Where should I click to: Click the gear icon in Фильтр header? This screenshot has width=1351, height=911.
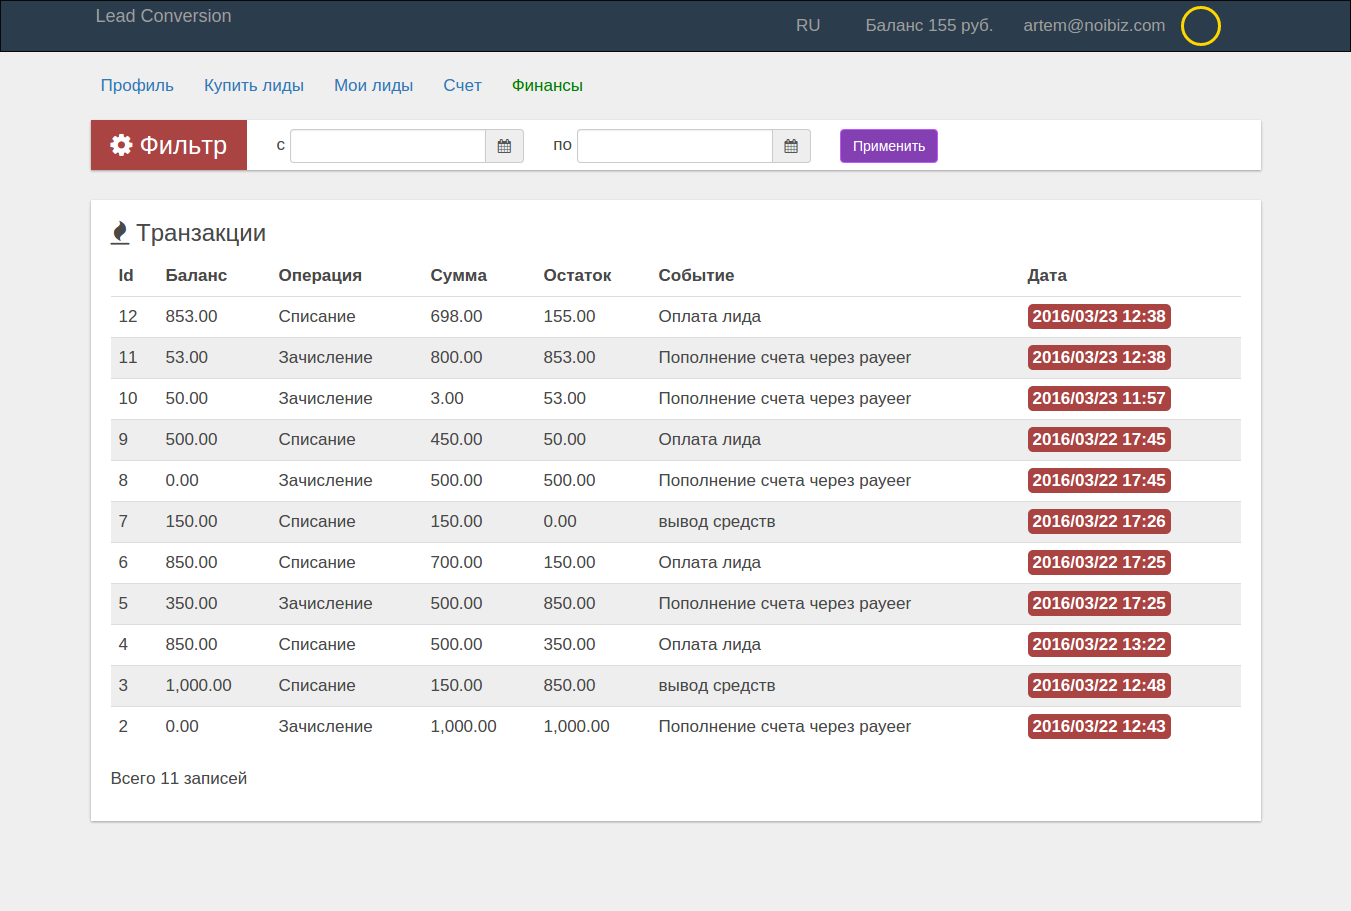pos(121,145)
